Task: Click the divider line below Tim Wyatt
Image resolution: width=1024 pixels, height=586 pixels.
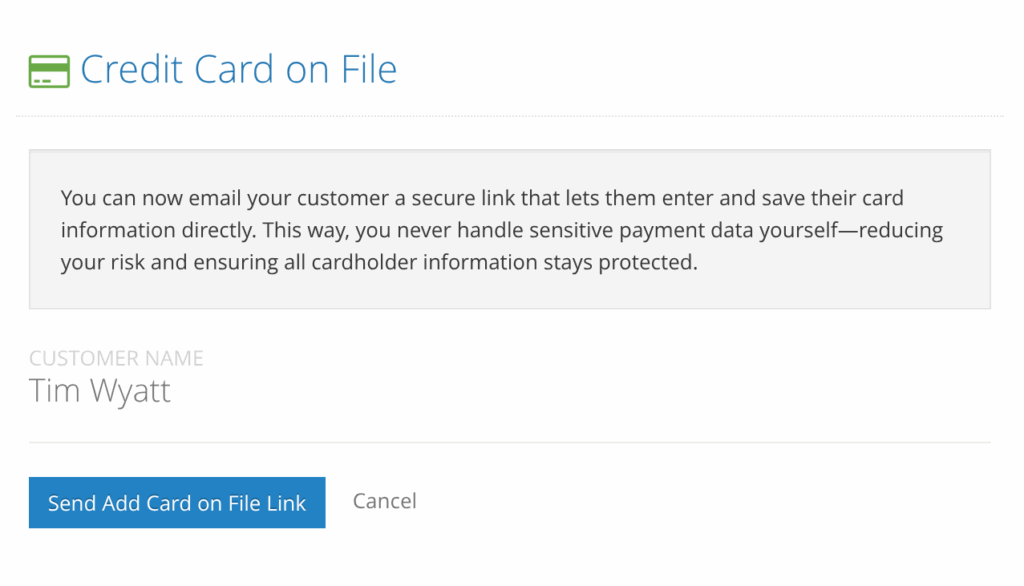Action: click(510, 442)
